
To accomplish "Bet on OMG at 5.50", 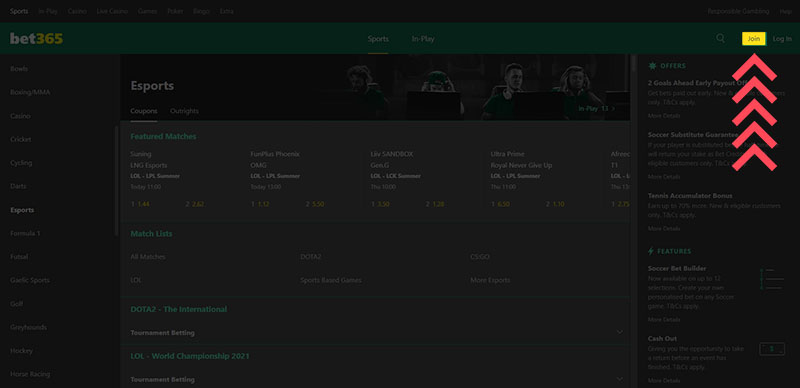I will 315,204.
